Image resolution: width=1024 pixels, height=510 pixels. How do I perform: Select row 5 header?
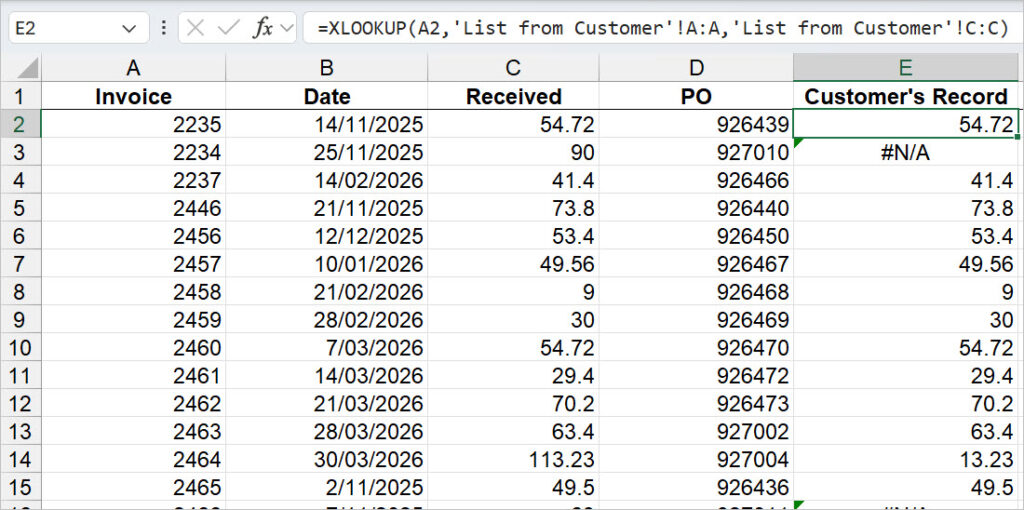pyautogui.click(x=20, y=208)
